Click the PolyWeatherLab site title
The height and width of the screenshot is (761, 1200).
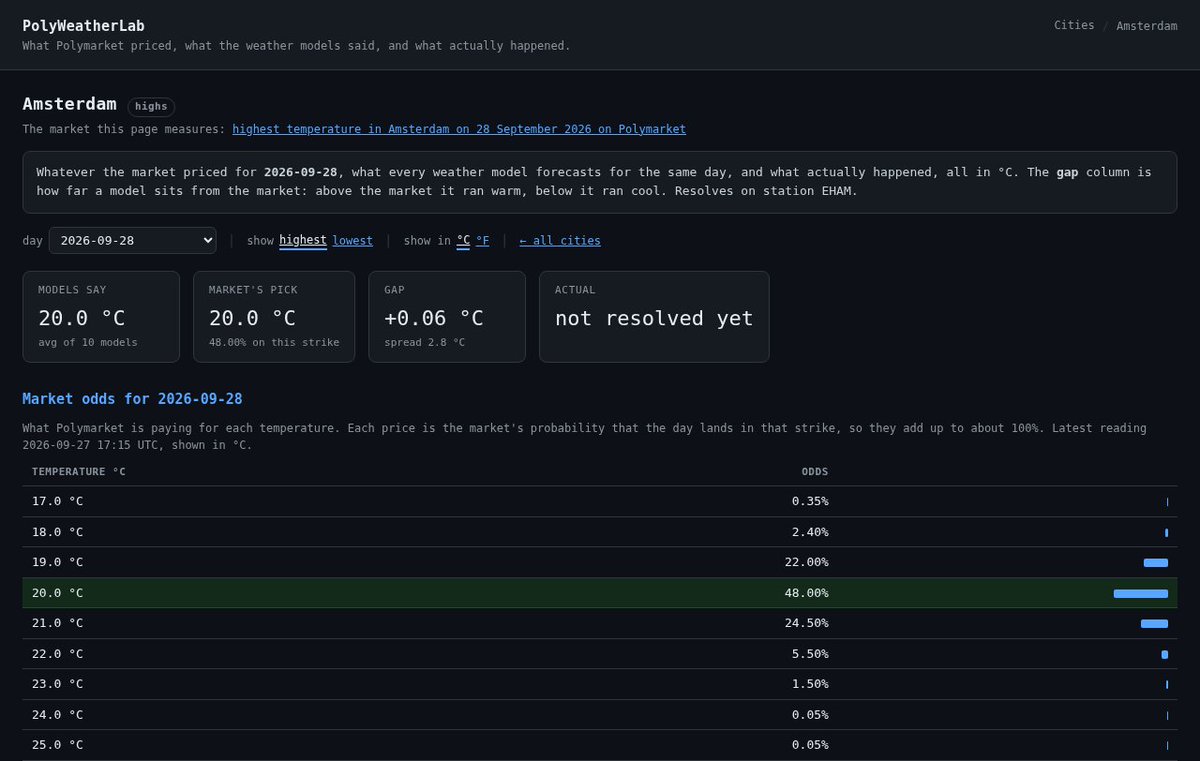[83, 25]
